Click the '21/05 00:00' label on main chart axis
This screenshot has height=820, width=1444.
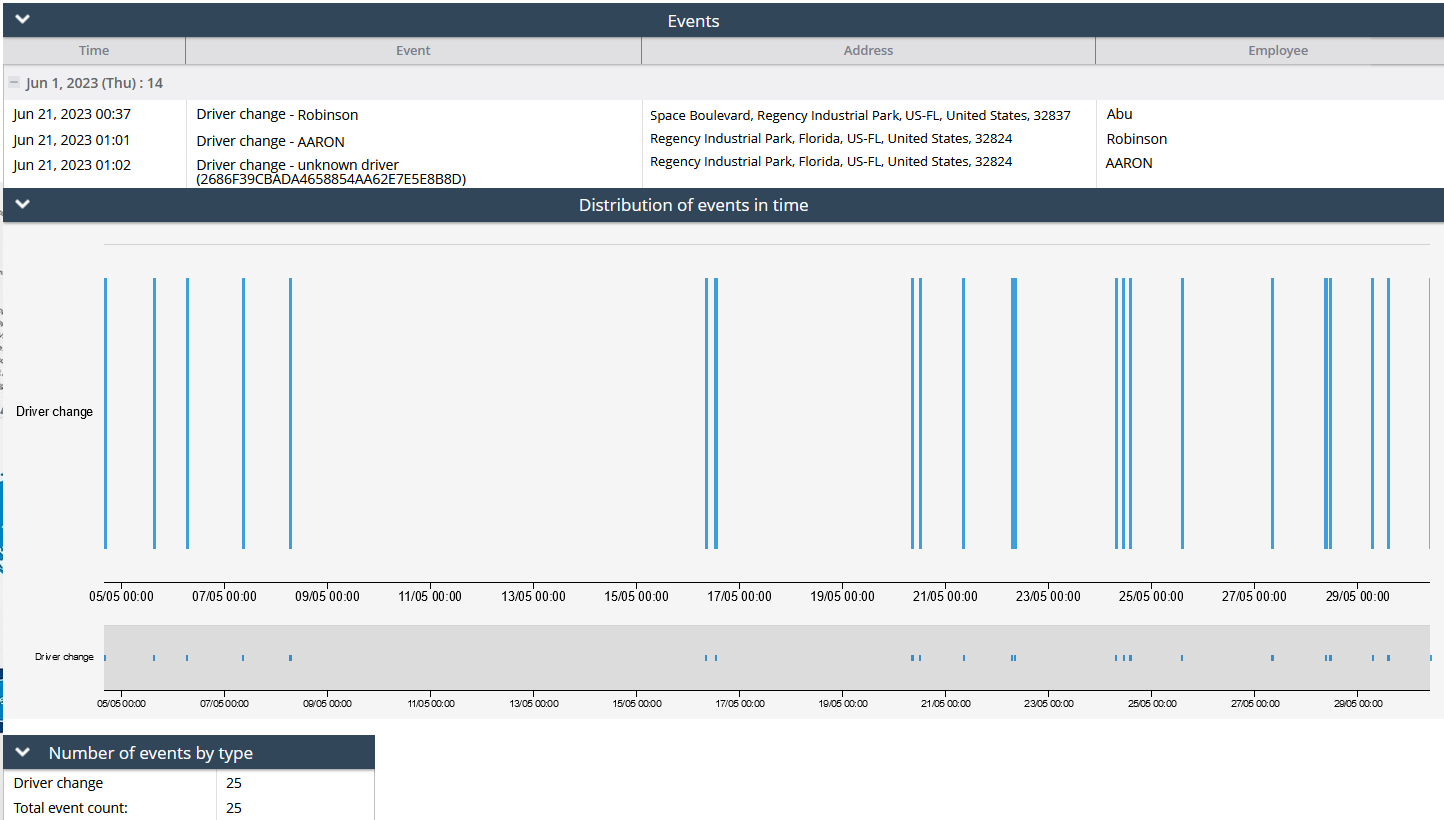coord(945,597)
